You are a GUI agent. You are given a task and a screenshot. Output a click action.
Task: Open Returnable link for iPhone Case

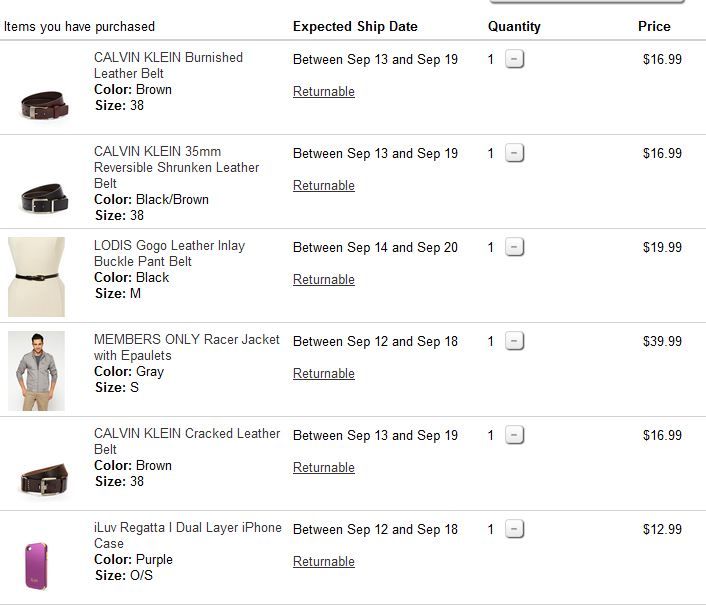[x=323, y=562]
